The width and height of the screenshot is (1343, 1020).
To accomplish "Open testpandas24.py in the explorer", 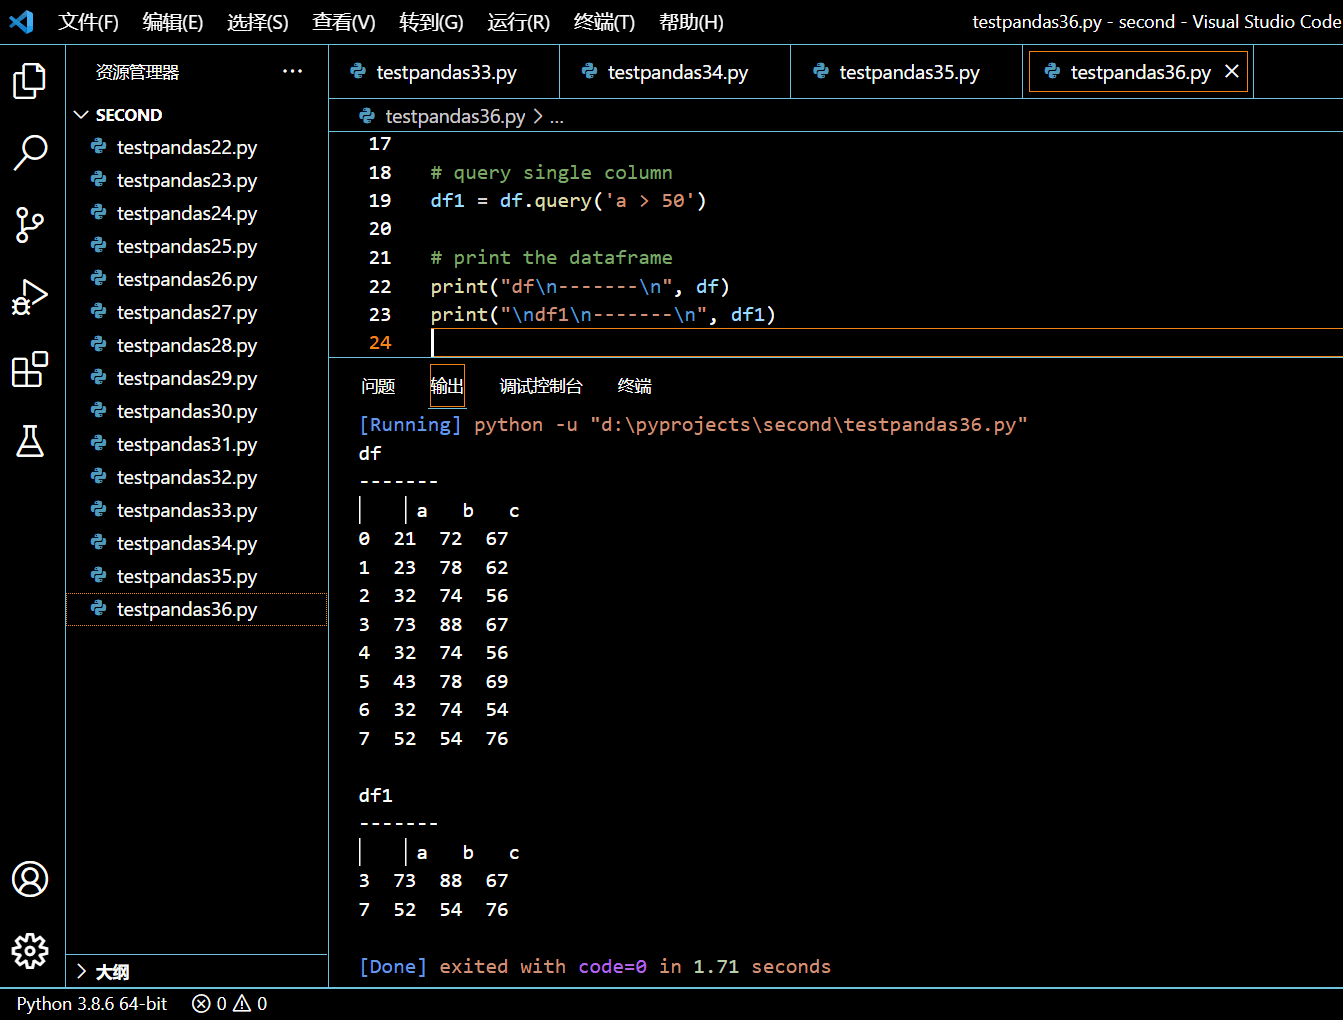I will (196, 213).
